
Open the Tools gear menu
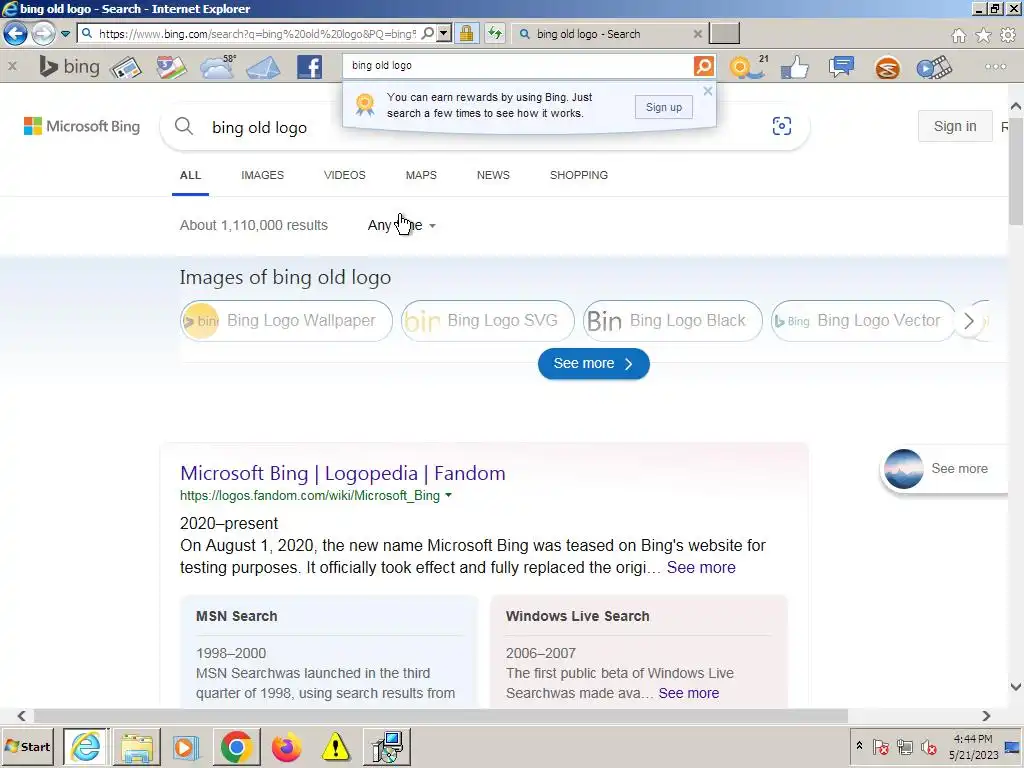click(1008, 35)
